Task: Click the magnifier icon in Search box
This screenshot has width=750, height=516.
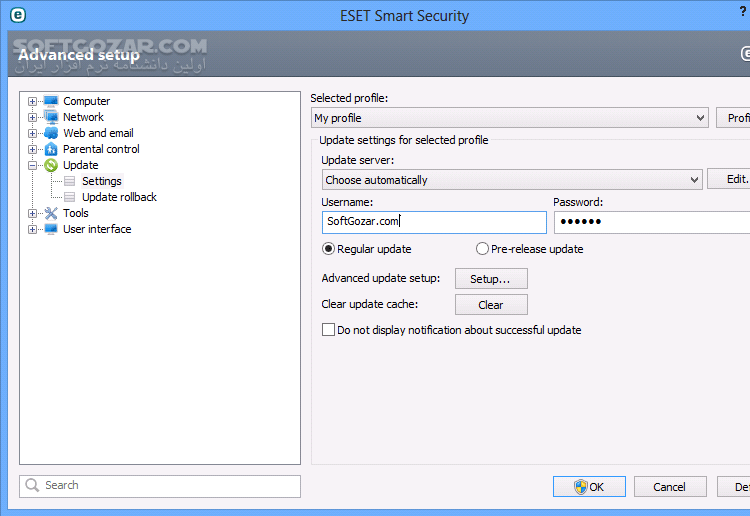Action: (32, 485)
